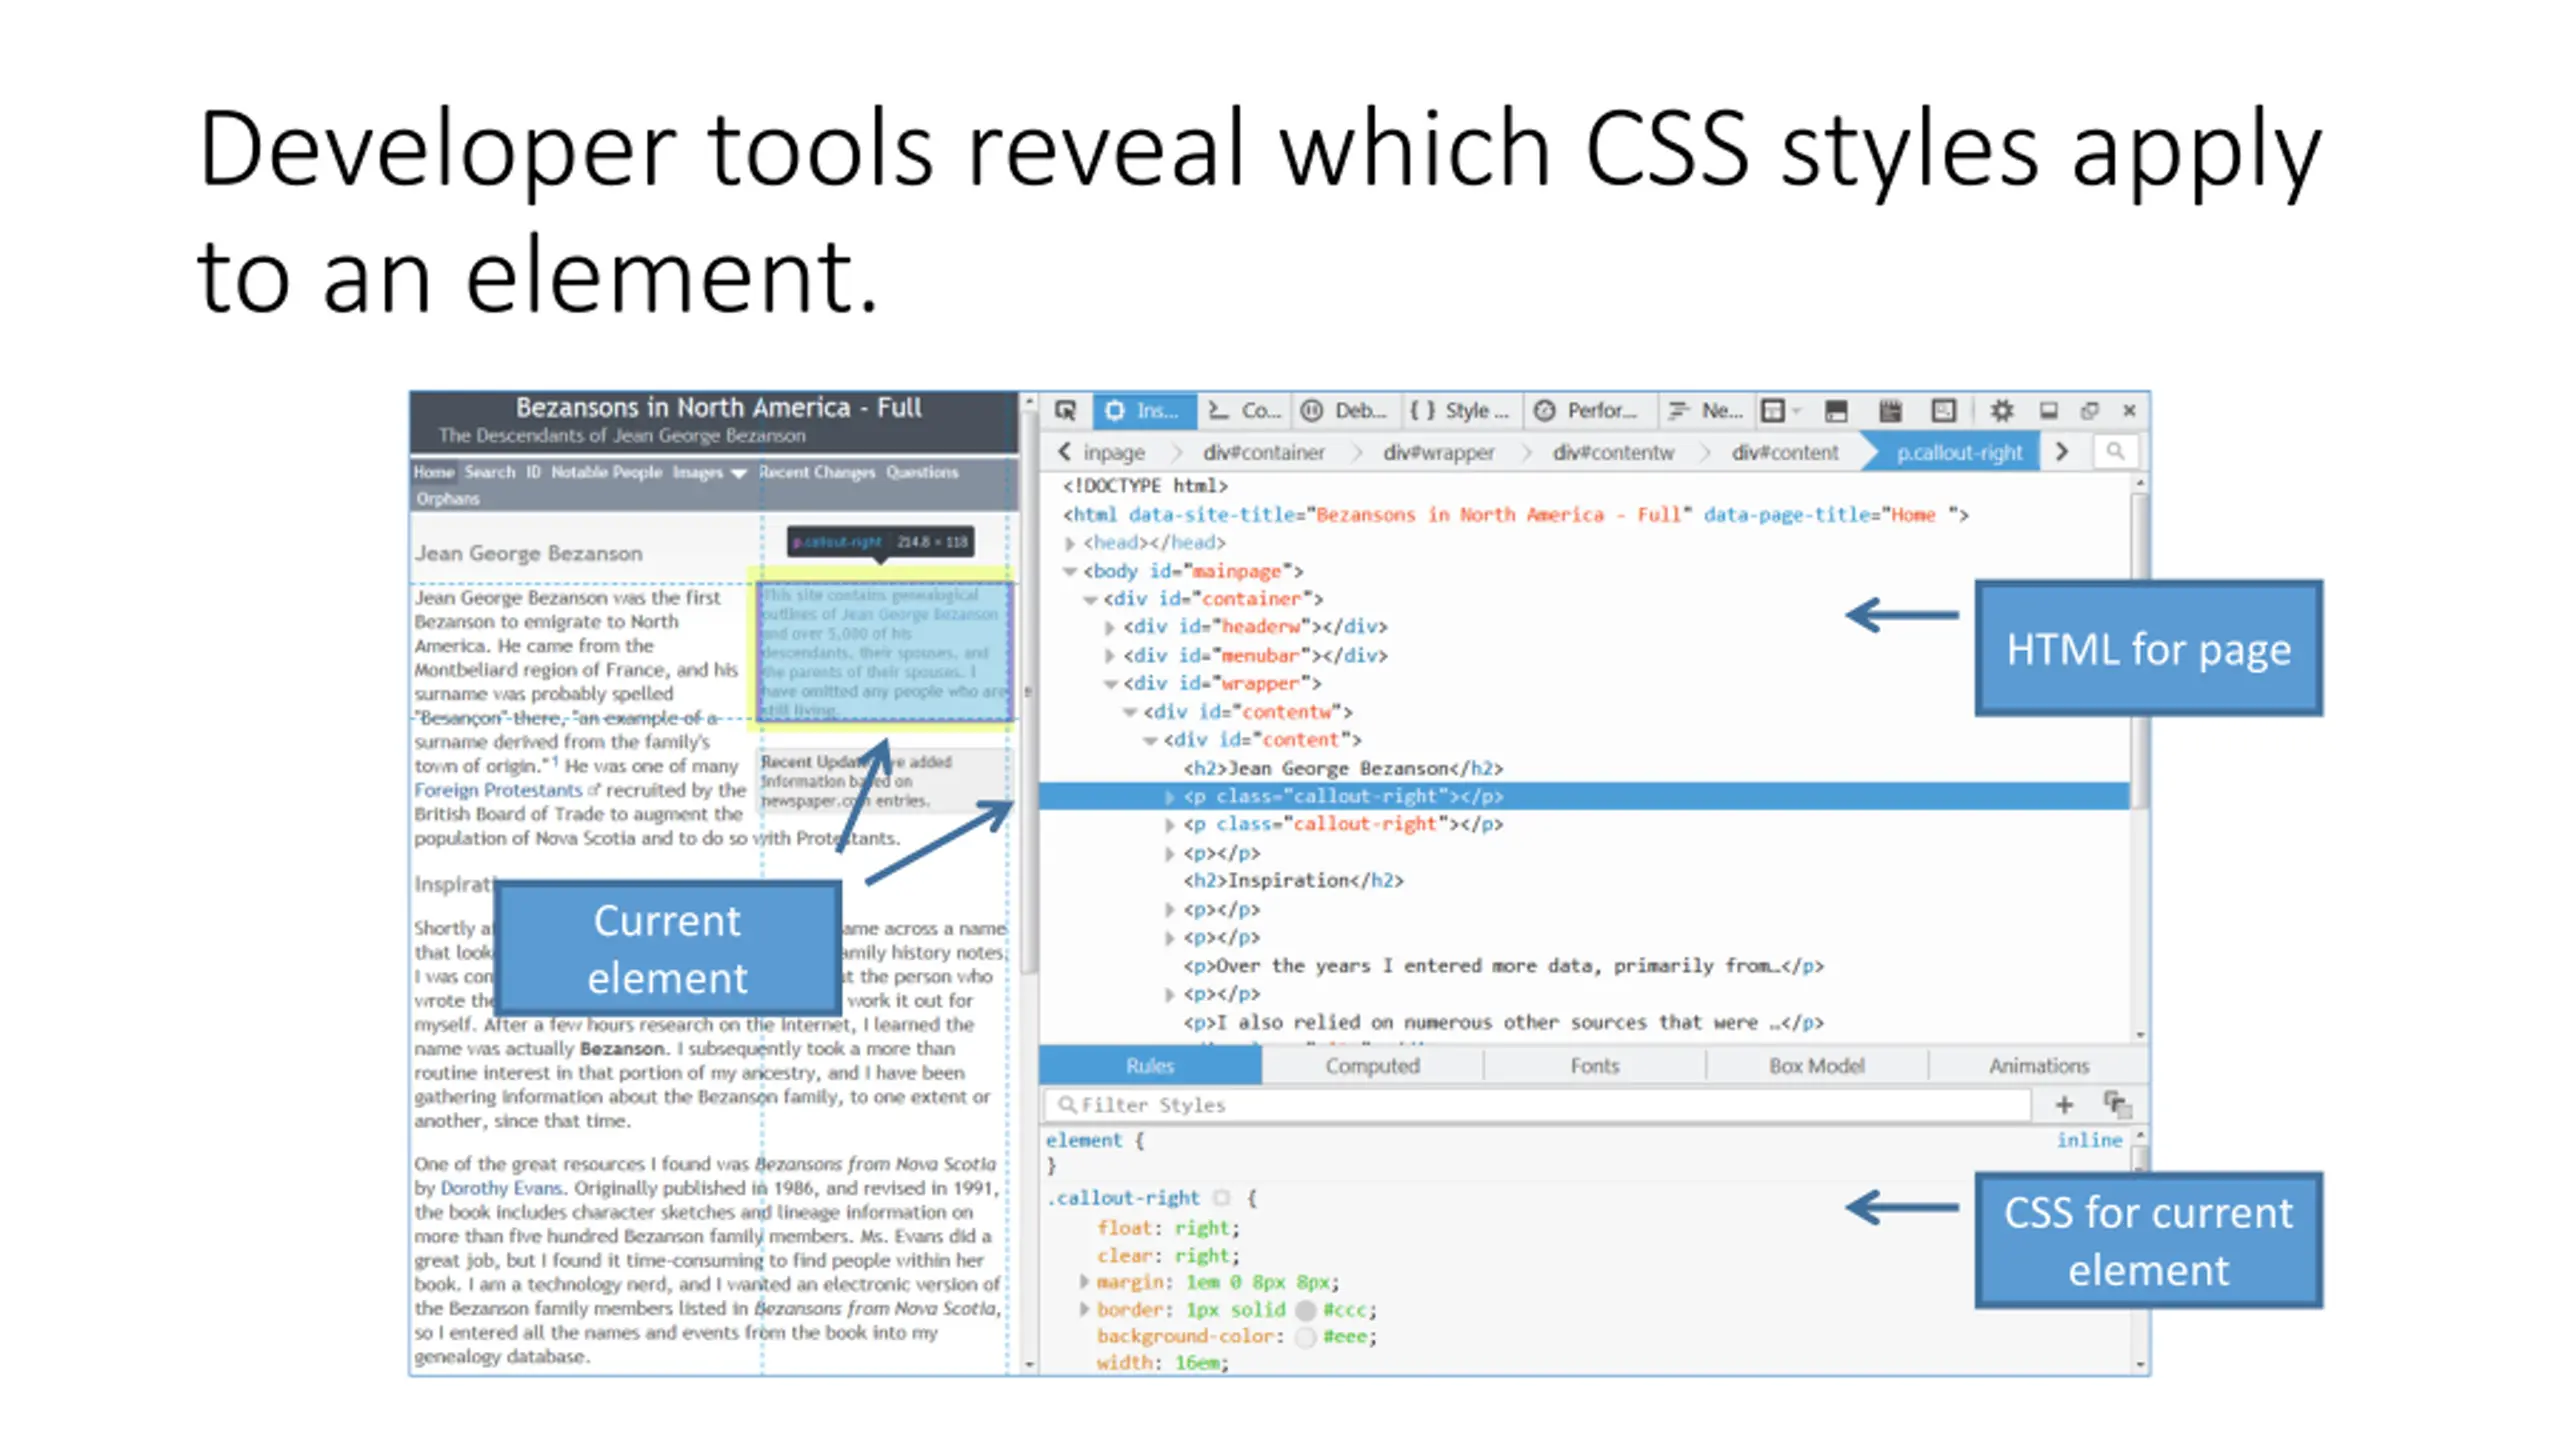
Task: Switch to the Console panel
Action: coord(1244,410)
